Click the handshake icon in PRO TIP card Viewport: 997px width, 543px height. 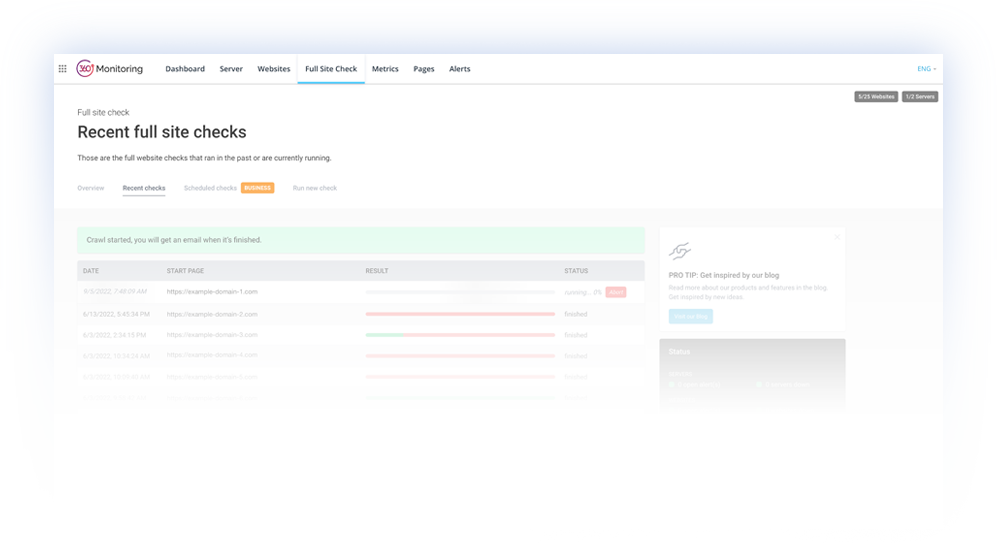(680, 251)
